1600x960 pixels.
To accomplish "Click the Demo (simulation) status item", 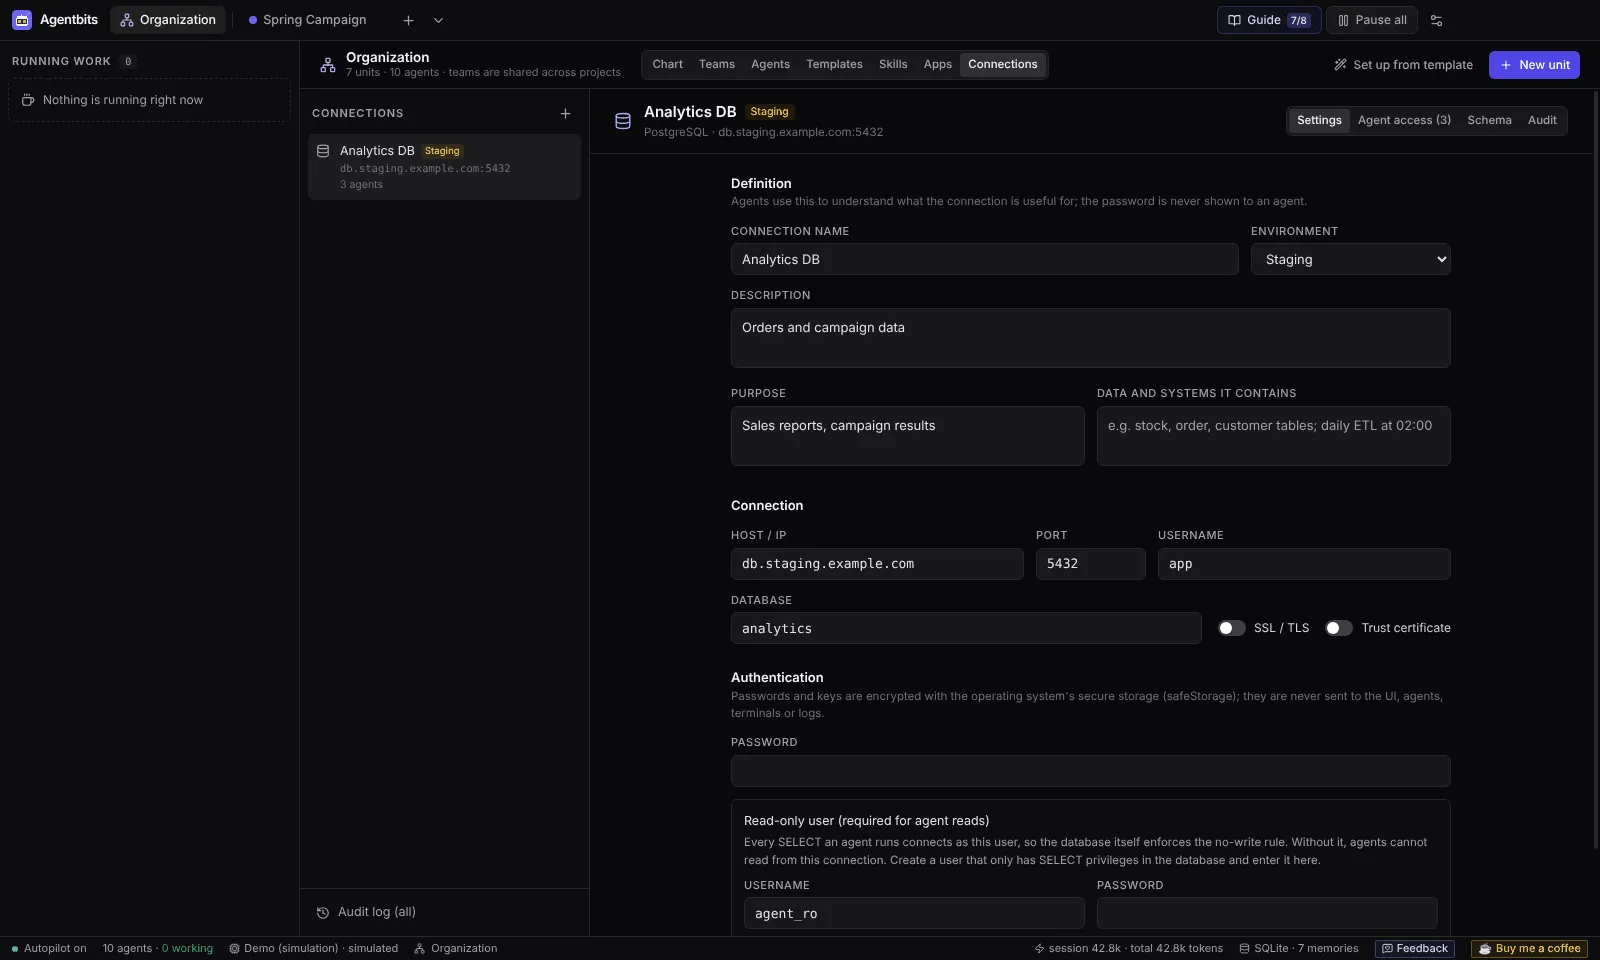I will click(x=313, y=948).
